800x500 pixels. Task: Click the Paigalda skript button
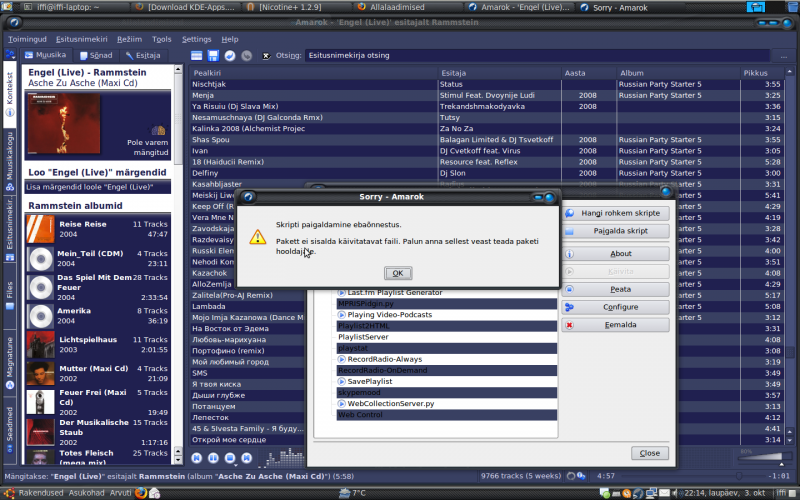pos(616,231)
